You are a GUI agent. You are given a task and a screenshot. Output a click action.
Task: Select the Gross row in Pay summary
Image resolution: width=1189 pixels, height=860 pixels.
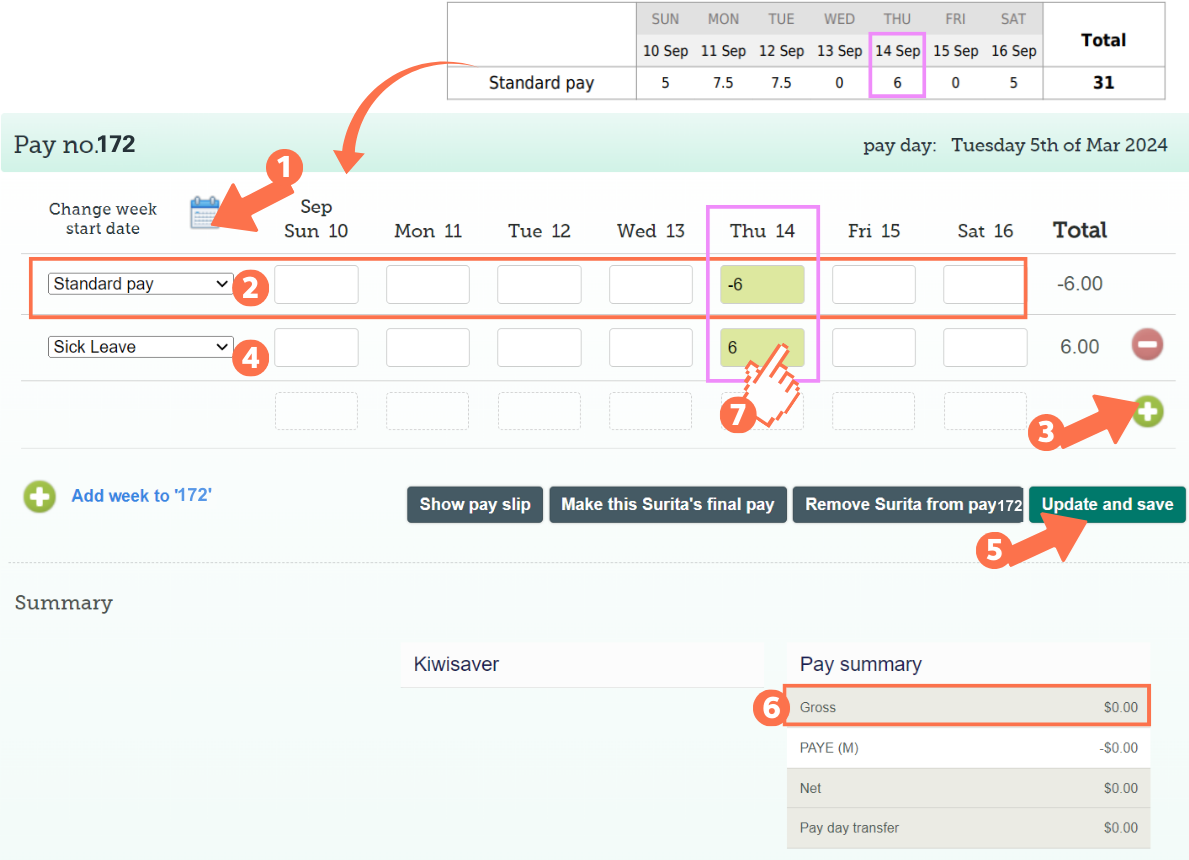pos(967,707)
